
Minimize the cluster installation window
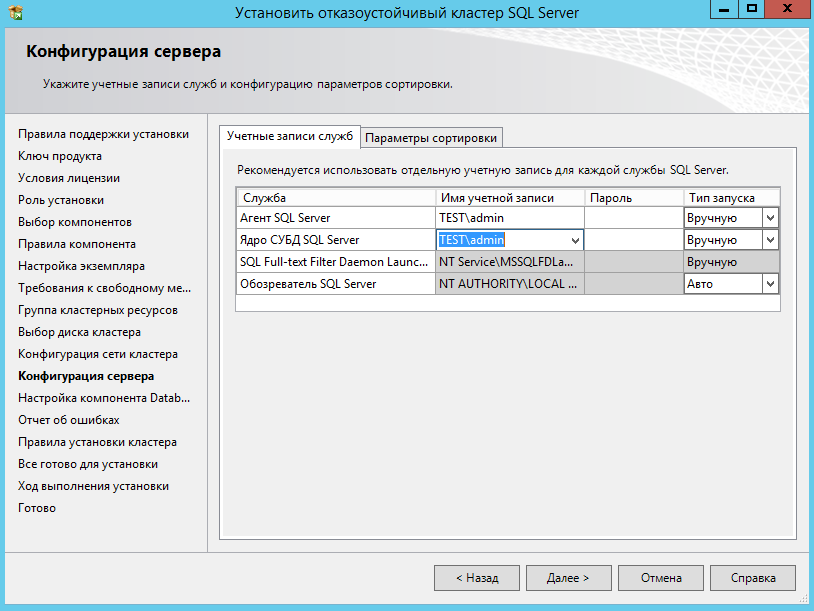pos(724,9)
